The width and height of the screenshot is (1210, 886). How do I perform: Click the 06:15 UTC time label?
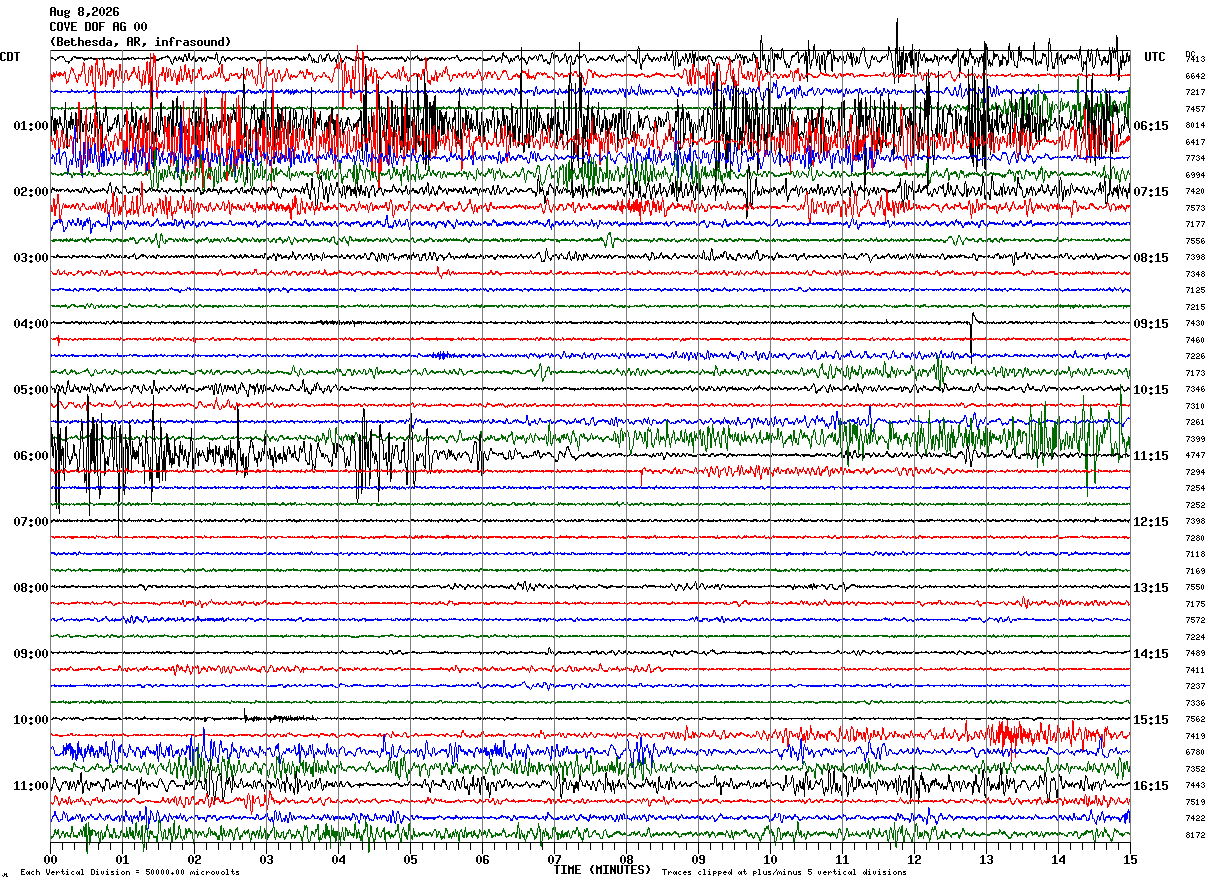[x=1151, y=126]
